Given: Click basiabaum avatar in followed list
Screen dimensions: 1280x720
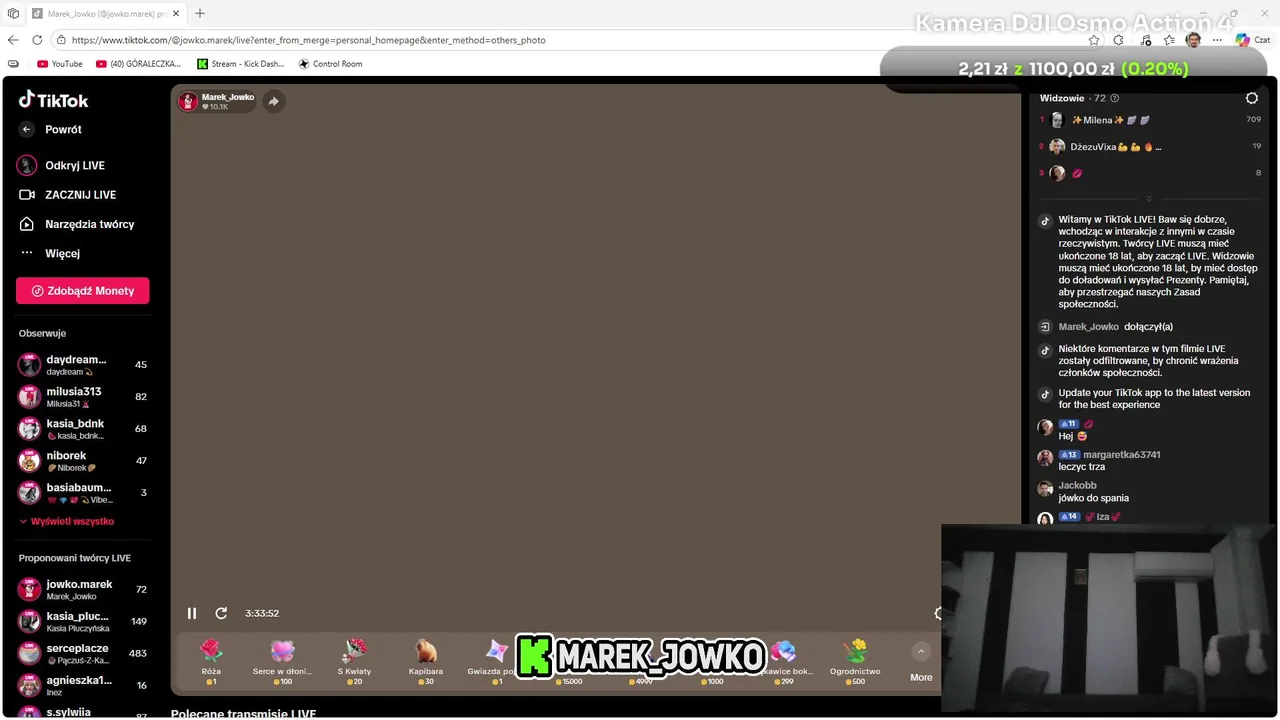Looking at the screenshot, I should [29, 492].
